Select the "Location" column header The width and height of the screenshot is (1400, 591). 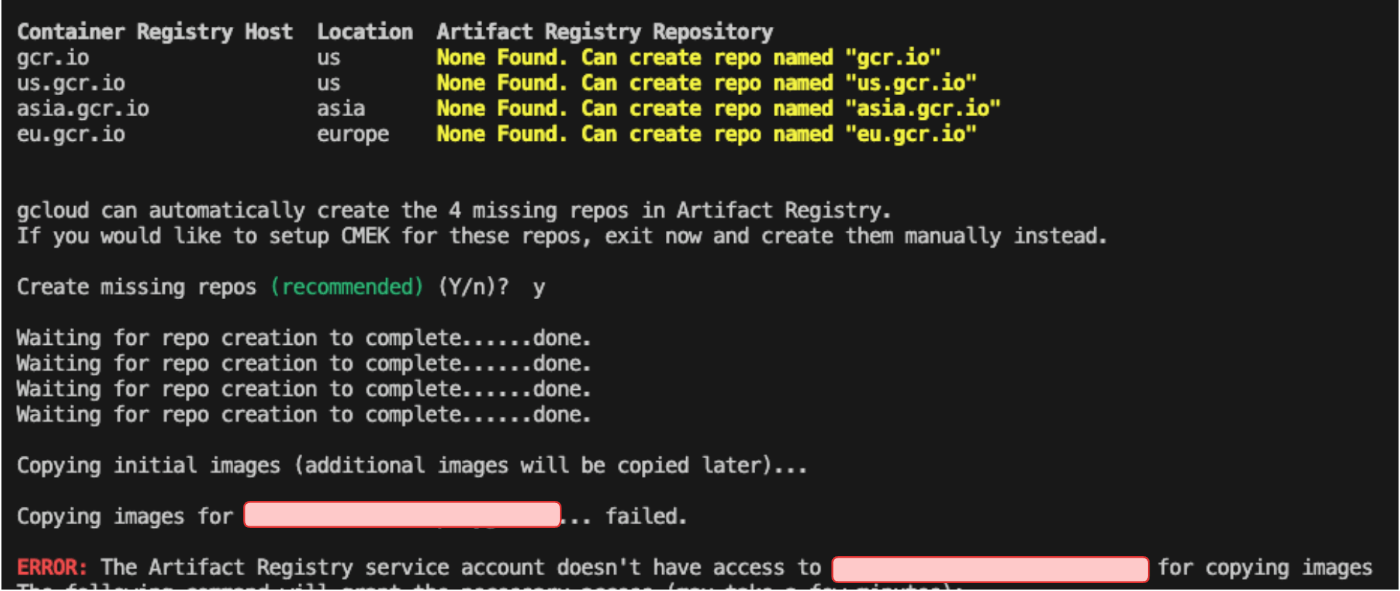365,32
